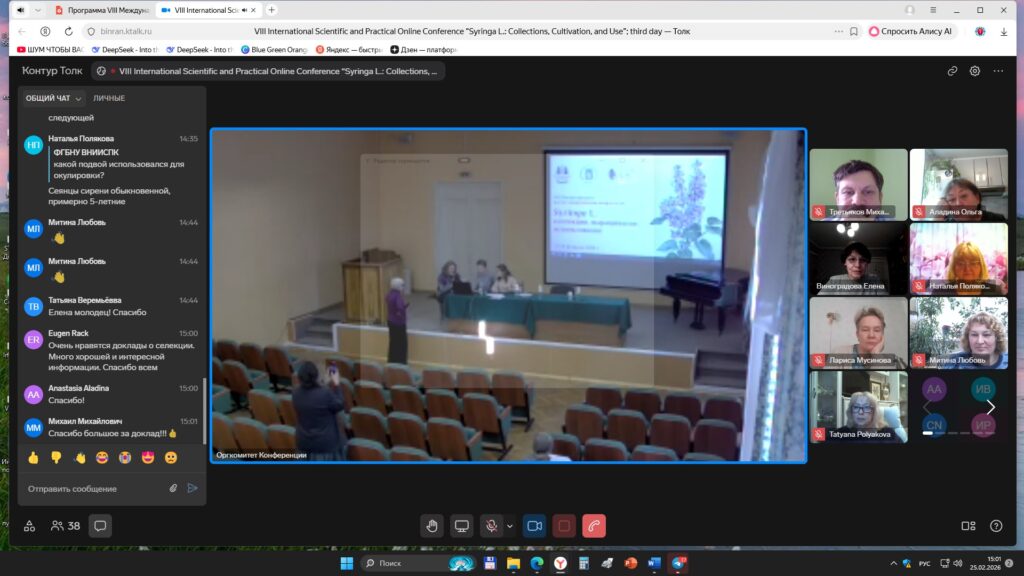Click the 'Спросить Алису AI' button

coord(911,31)
